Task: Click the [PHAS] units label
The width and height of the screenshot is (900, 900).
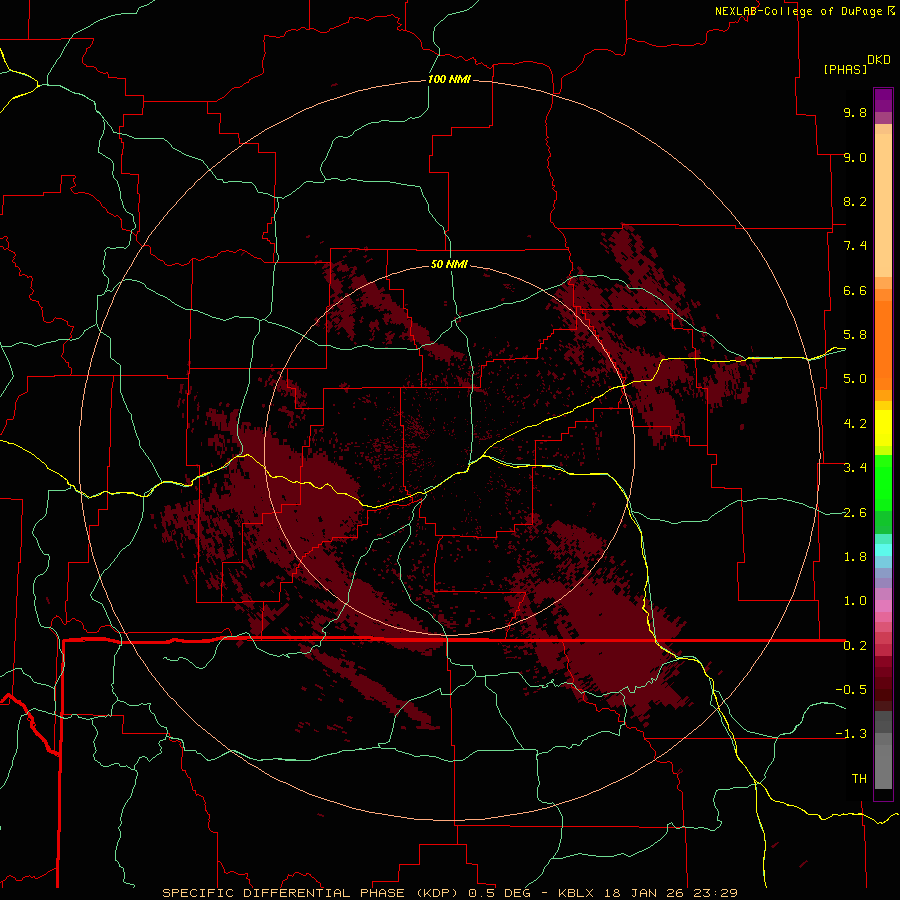Action: click(845, 69)
